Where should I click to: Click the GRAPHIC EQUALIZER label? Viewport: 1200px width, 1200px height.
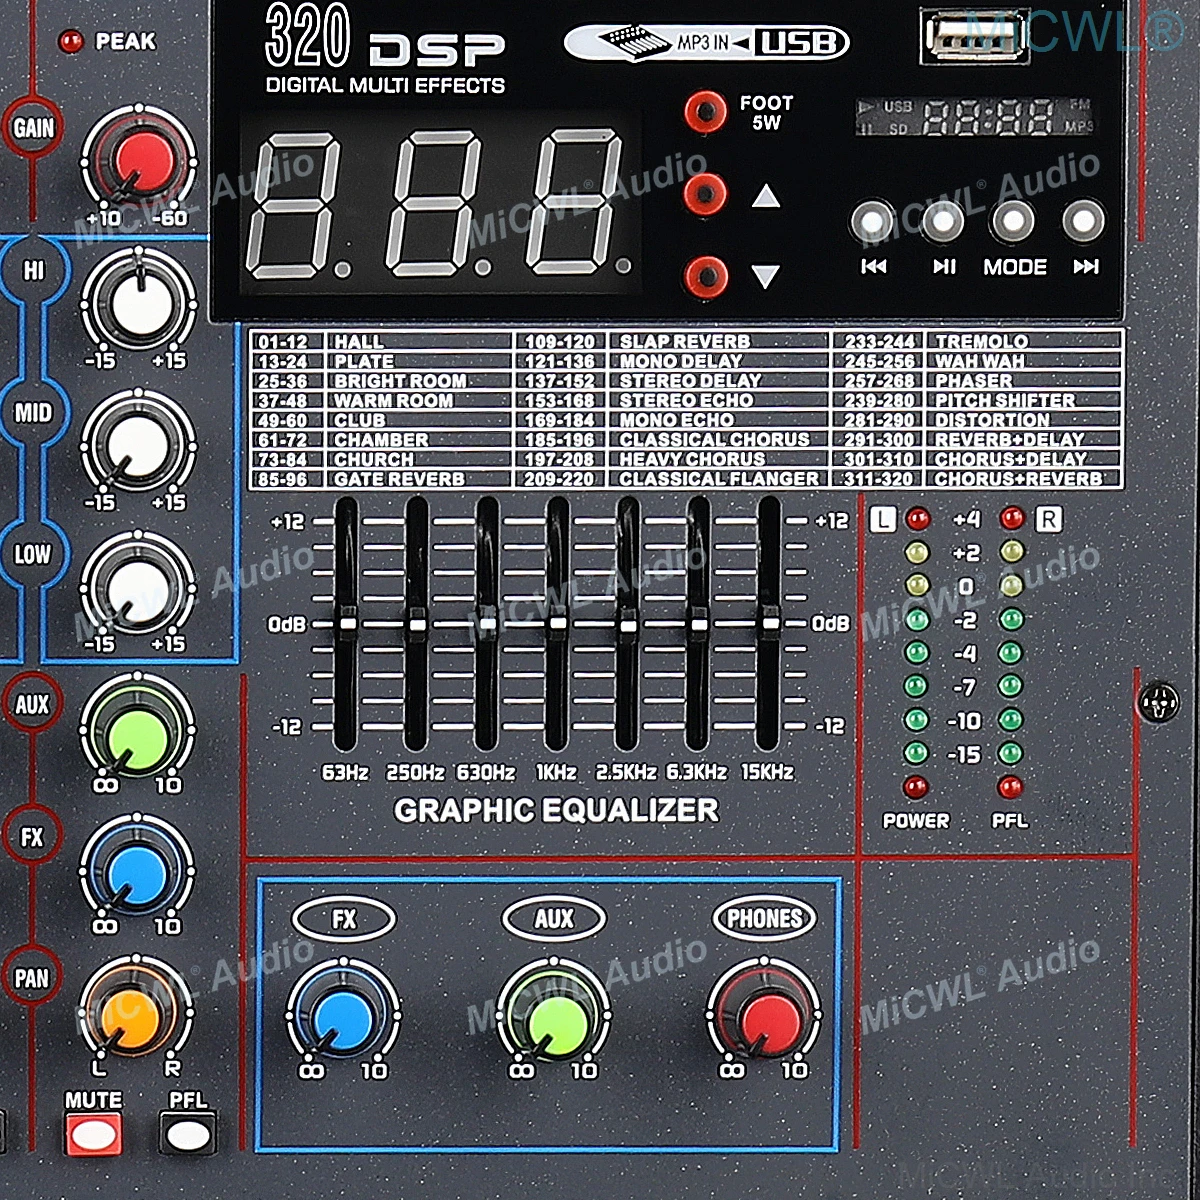click(556, 810)
